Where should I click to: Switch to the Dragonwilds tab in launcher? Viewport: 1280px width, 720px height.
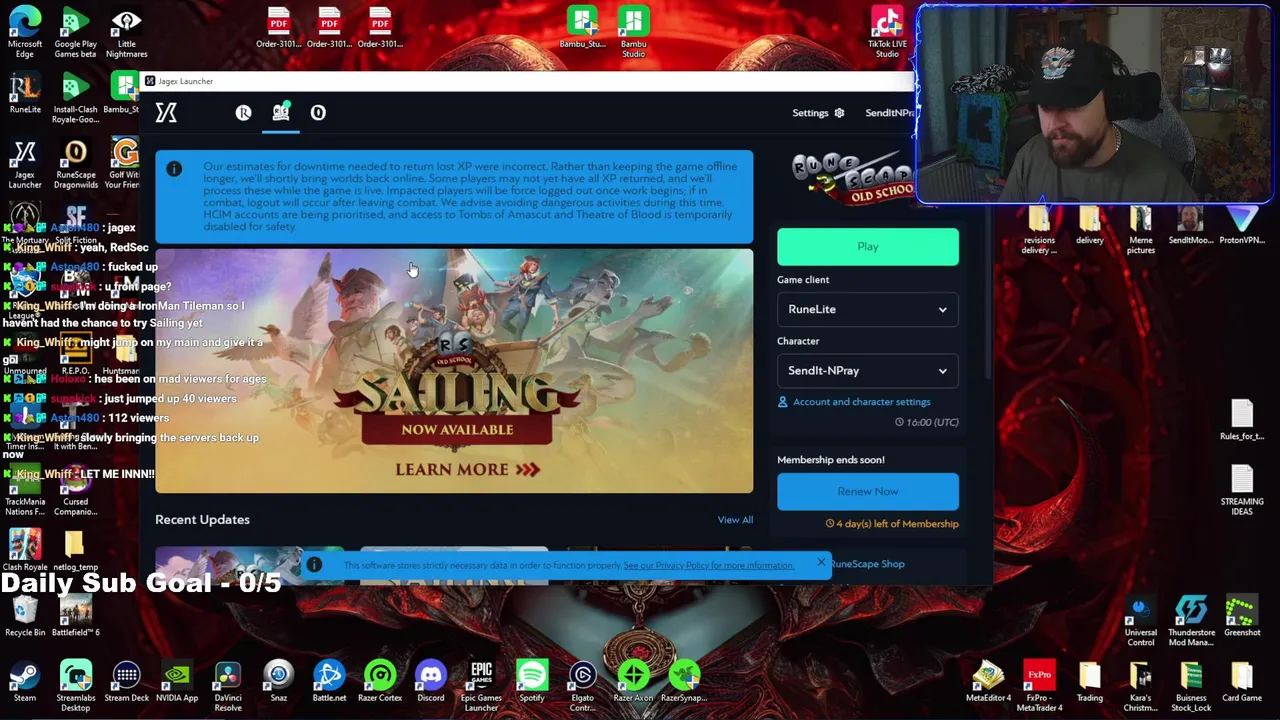[318, 113]
